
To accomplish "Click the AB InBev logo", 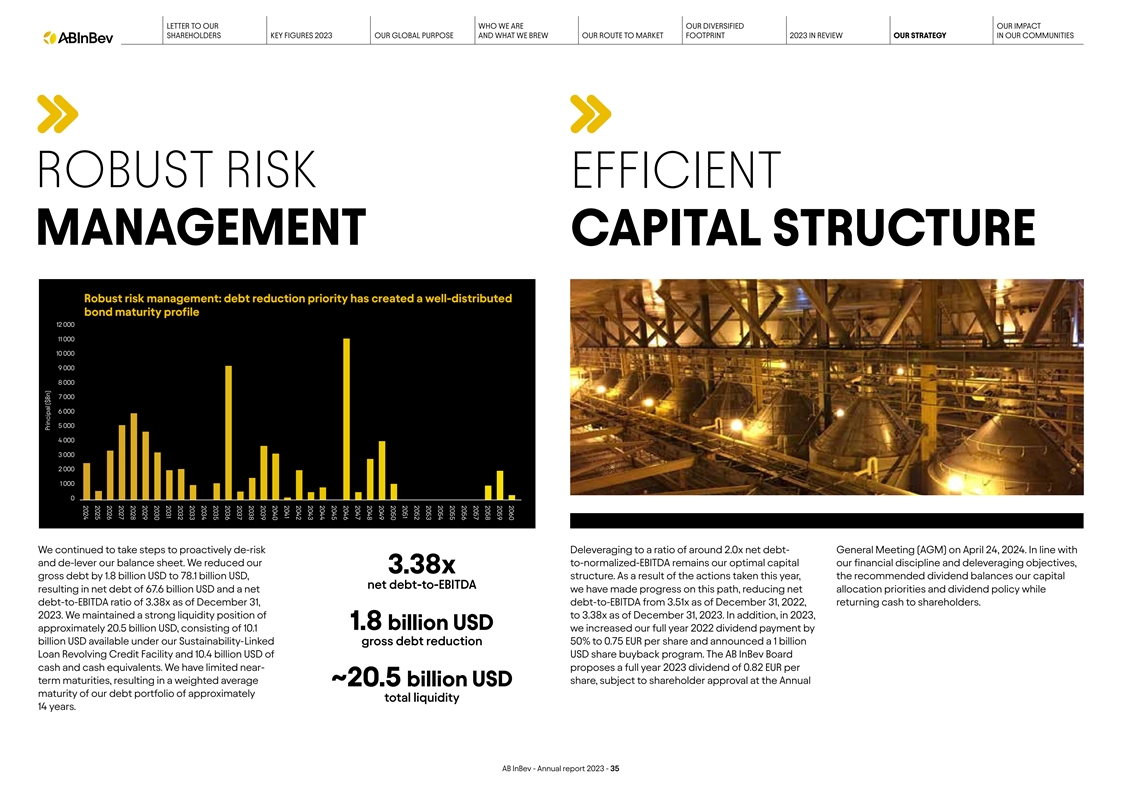I will click(78, 37).
